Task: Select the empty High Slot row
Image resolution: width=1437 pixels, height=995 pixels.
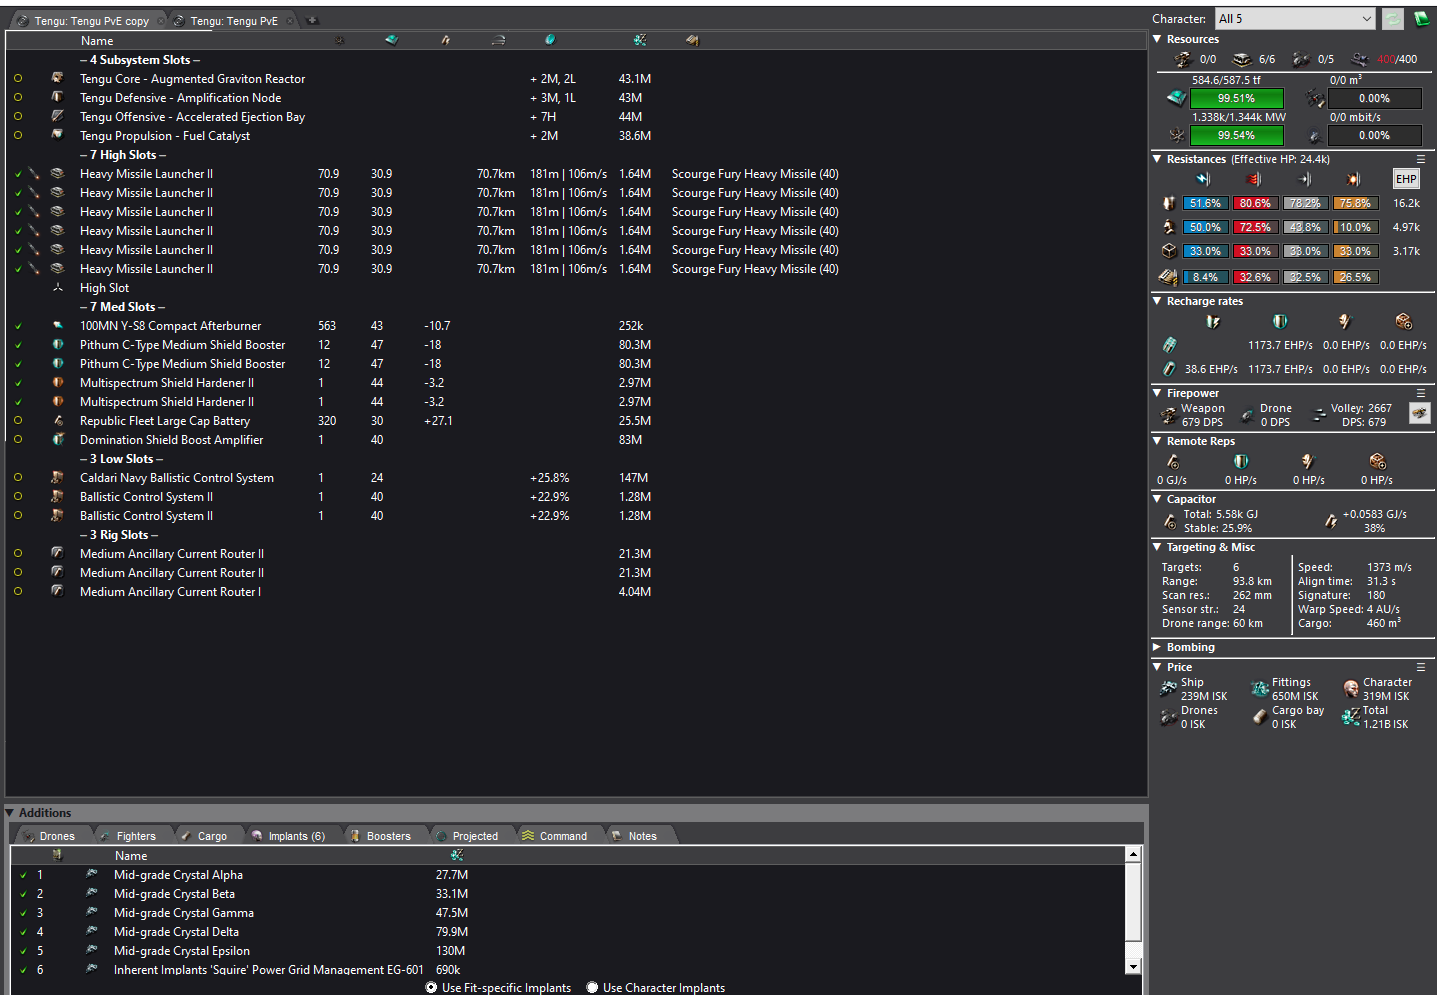Action: coord(576,288)
